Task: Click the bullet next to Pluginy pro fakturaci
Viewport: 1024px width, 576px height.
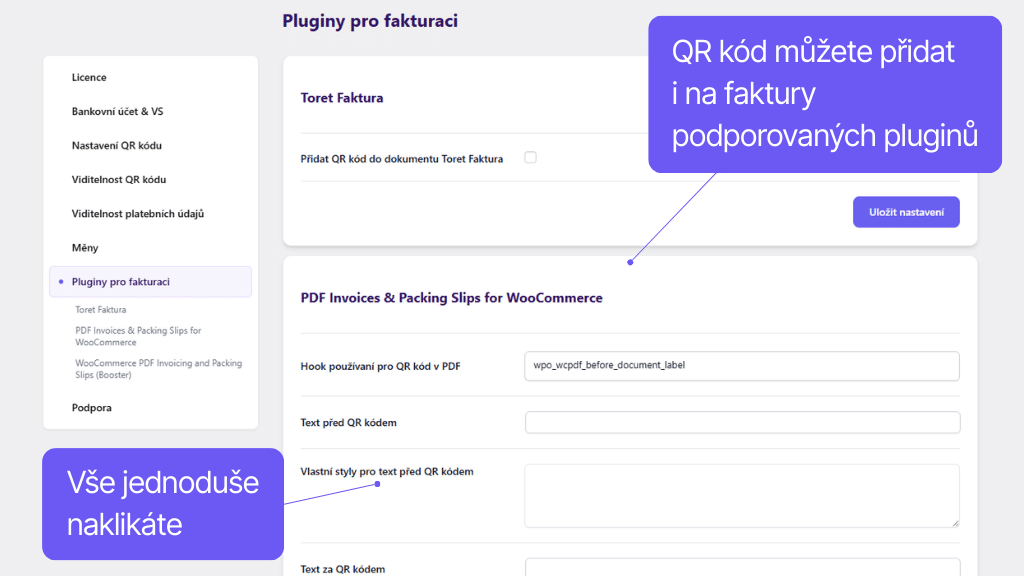Action: [60, 281]
